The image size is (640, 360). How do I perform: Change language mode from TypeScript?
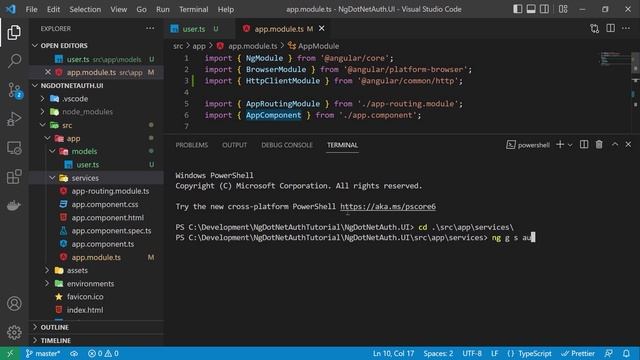534,353
